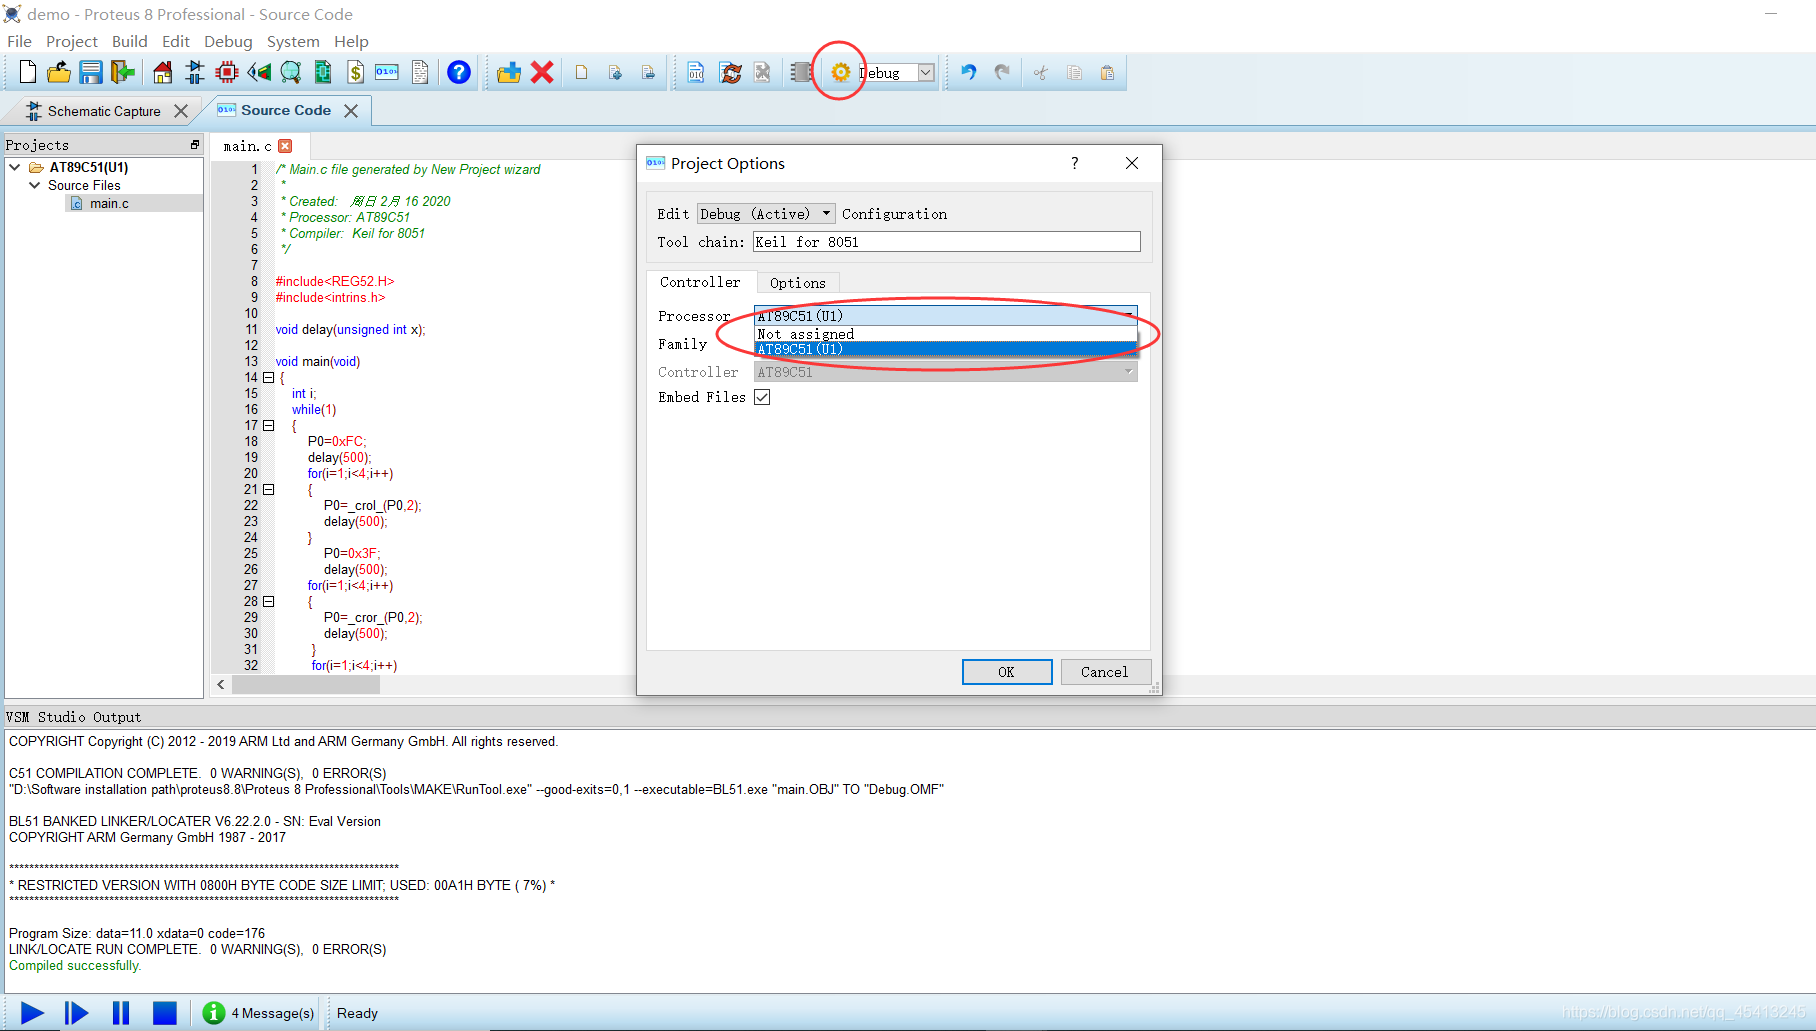Open the Debug menu
The height and width of the screenshot is (1031, 1816).
pyautogui.click(x=228, y=41)
